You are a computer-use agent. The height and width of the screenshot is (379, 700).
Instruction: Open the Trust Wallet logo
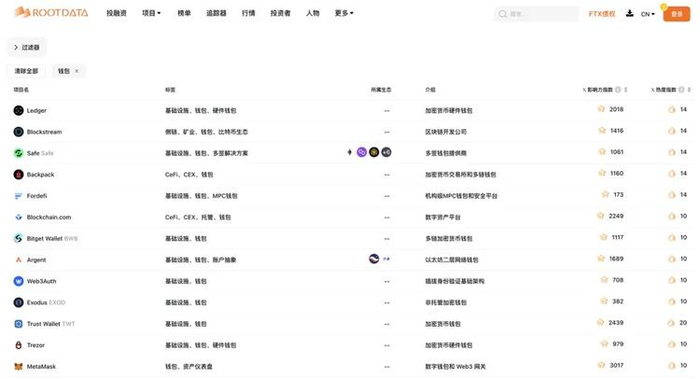click(18, 324)
